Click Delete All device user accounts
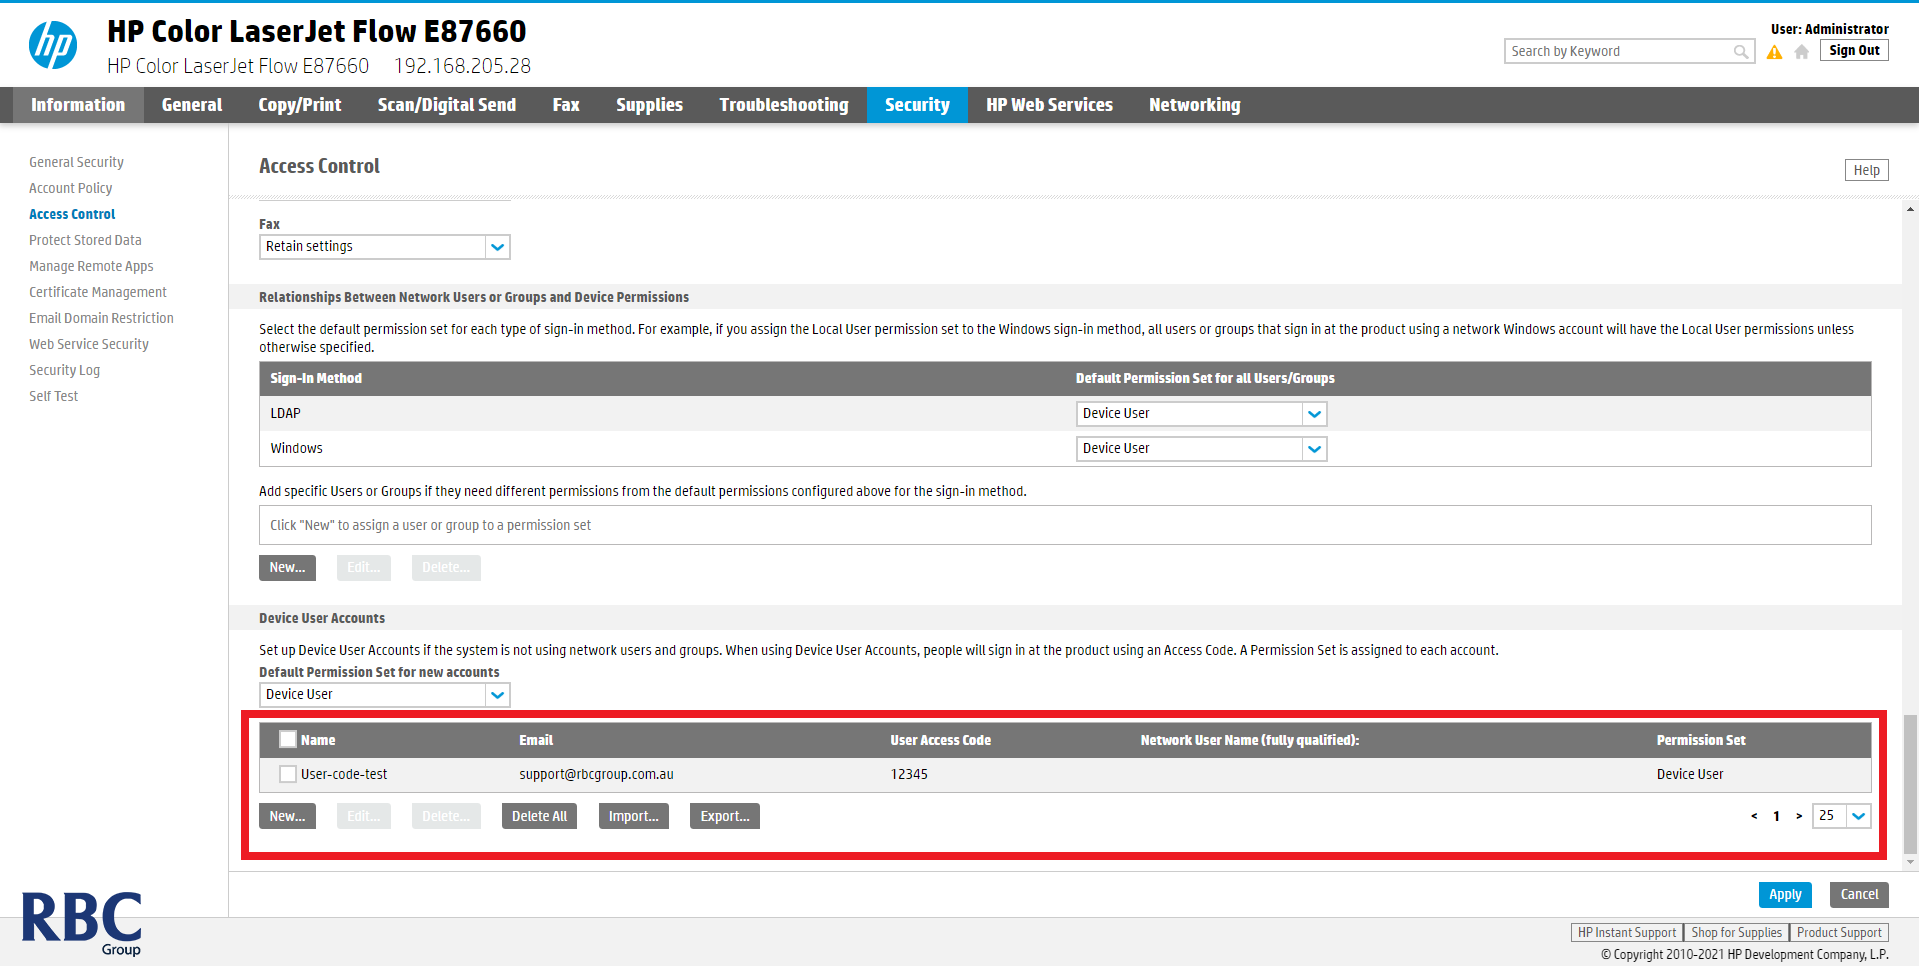 click(539, 816)
